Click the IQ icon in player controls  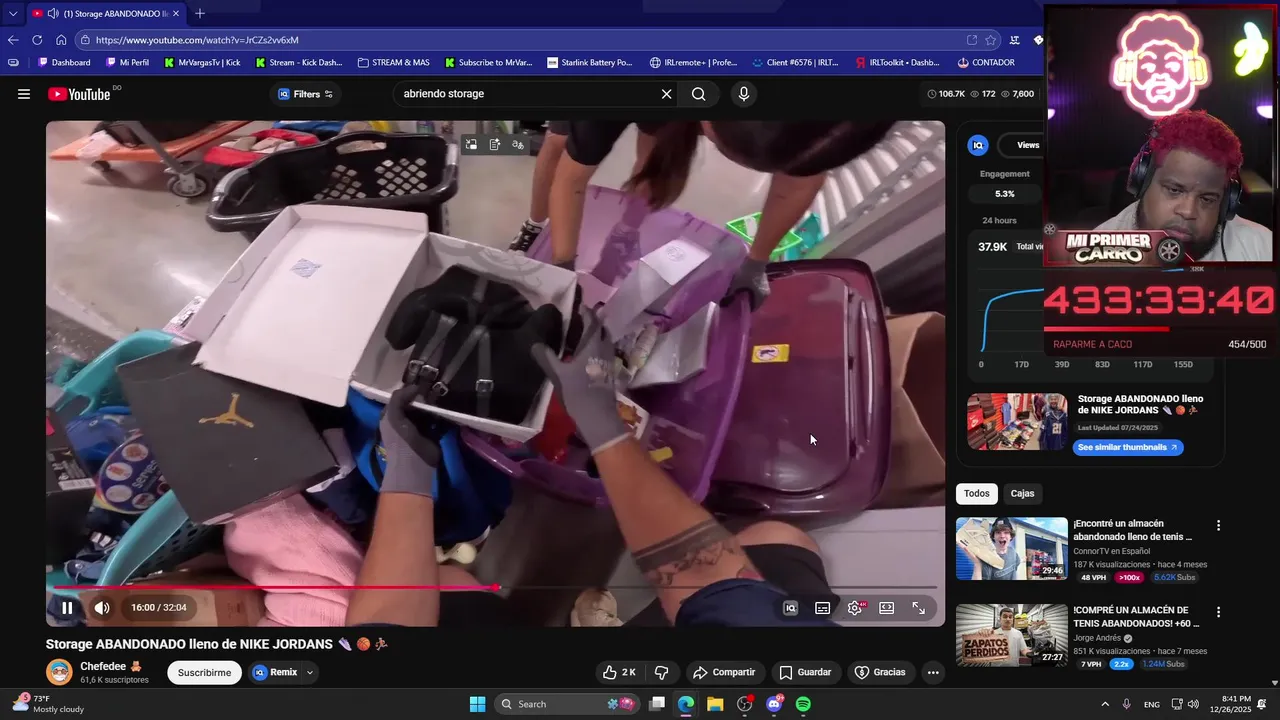(790, 607)
